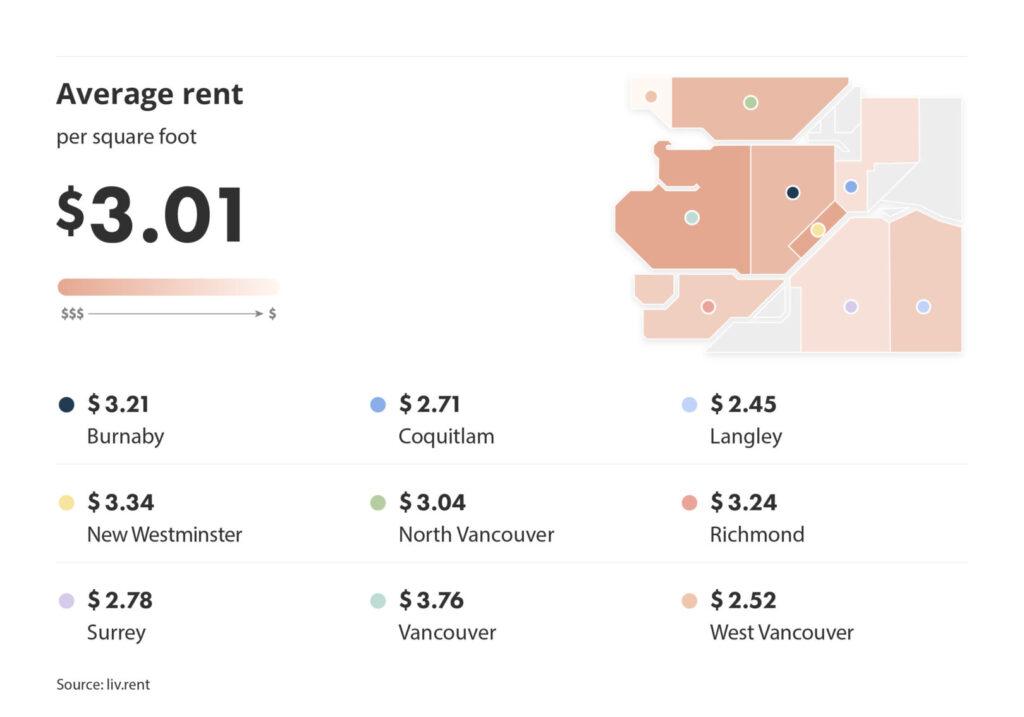The image size is (1024, 717).
Task: Click the peach West Vancouver map marker
Action: pos(651,97)
